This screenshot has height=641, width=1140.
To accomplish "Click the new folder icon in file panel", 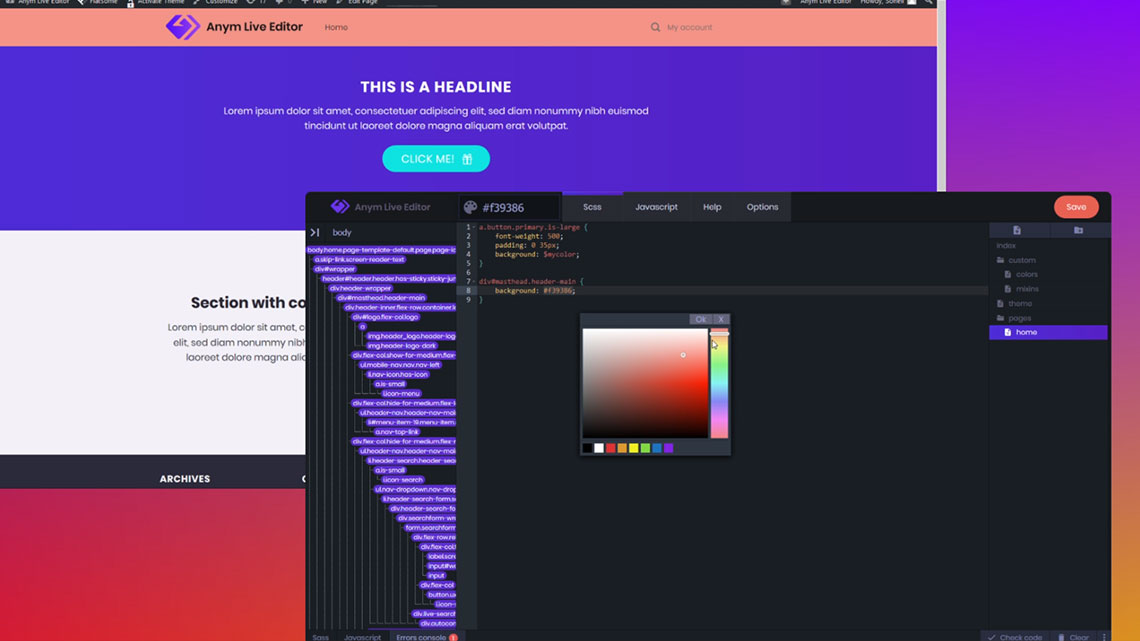I will (x=1078, y=230).
